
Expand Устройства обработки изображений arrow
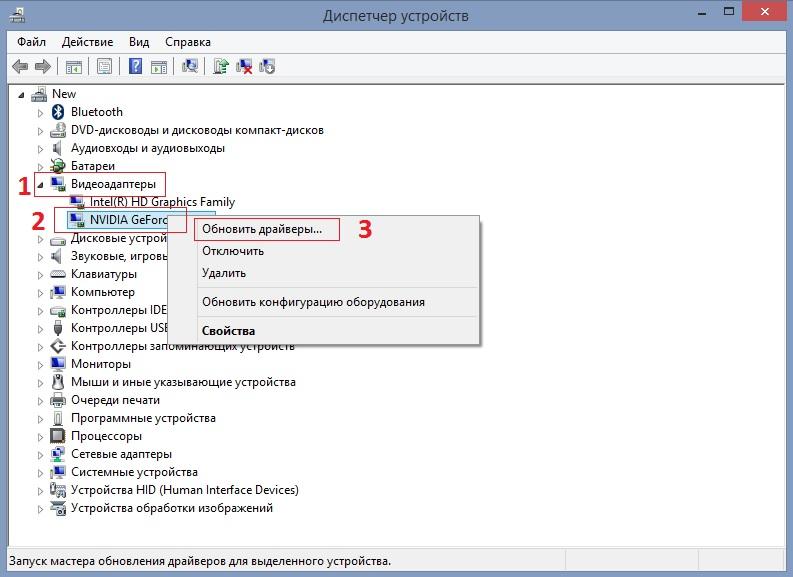pyautogui.click(x=40, y=509)
